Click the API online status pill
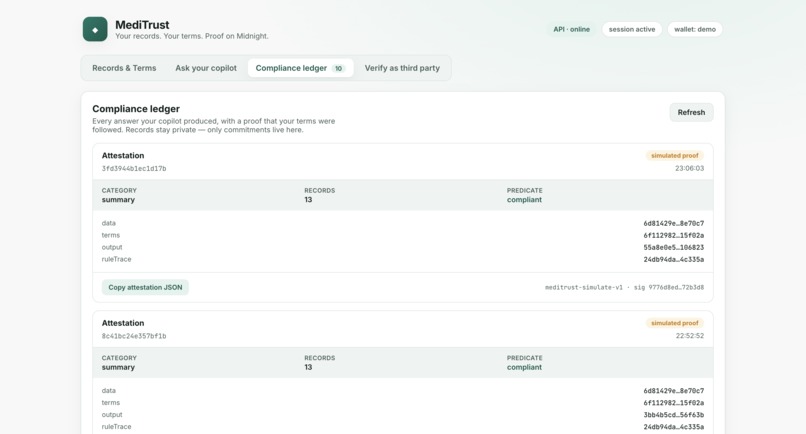The height and width of the screenshot is (434, 806). pyautogui.click(x=571, y=29)
